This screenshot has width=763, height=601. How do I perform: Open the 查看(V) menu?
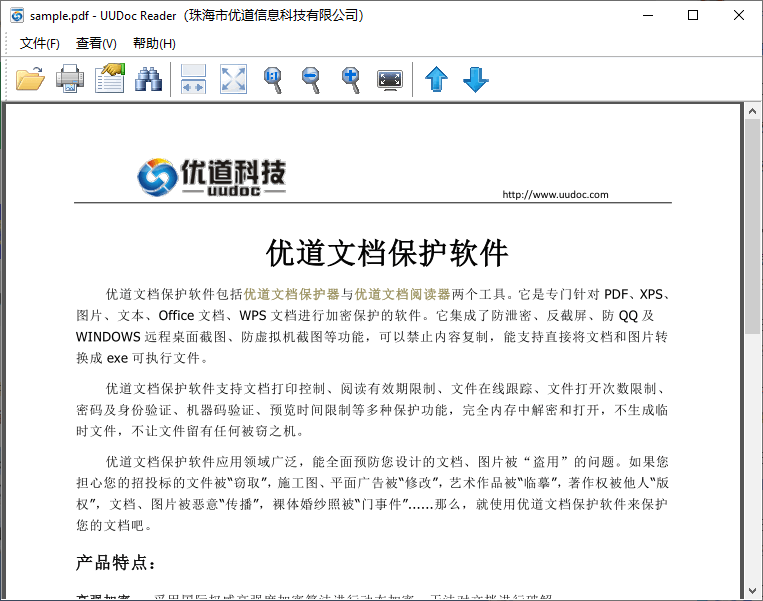(96, 43)
